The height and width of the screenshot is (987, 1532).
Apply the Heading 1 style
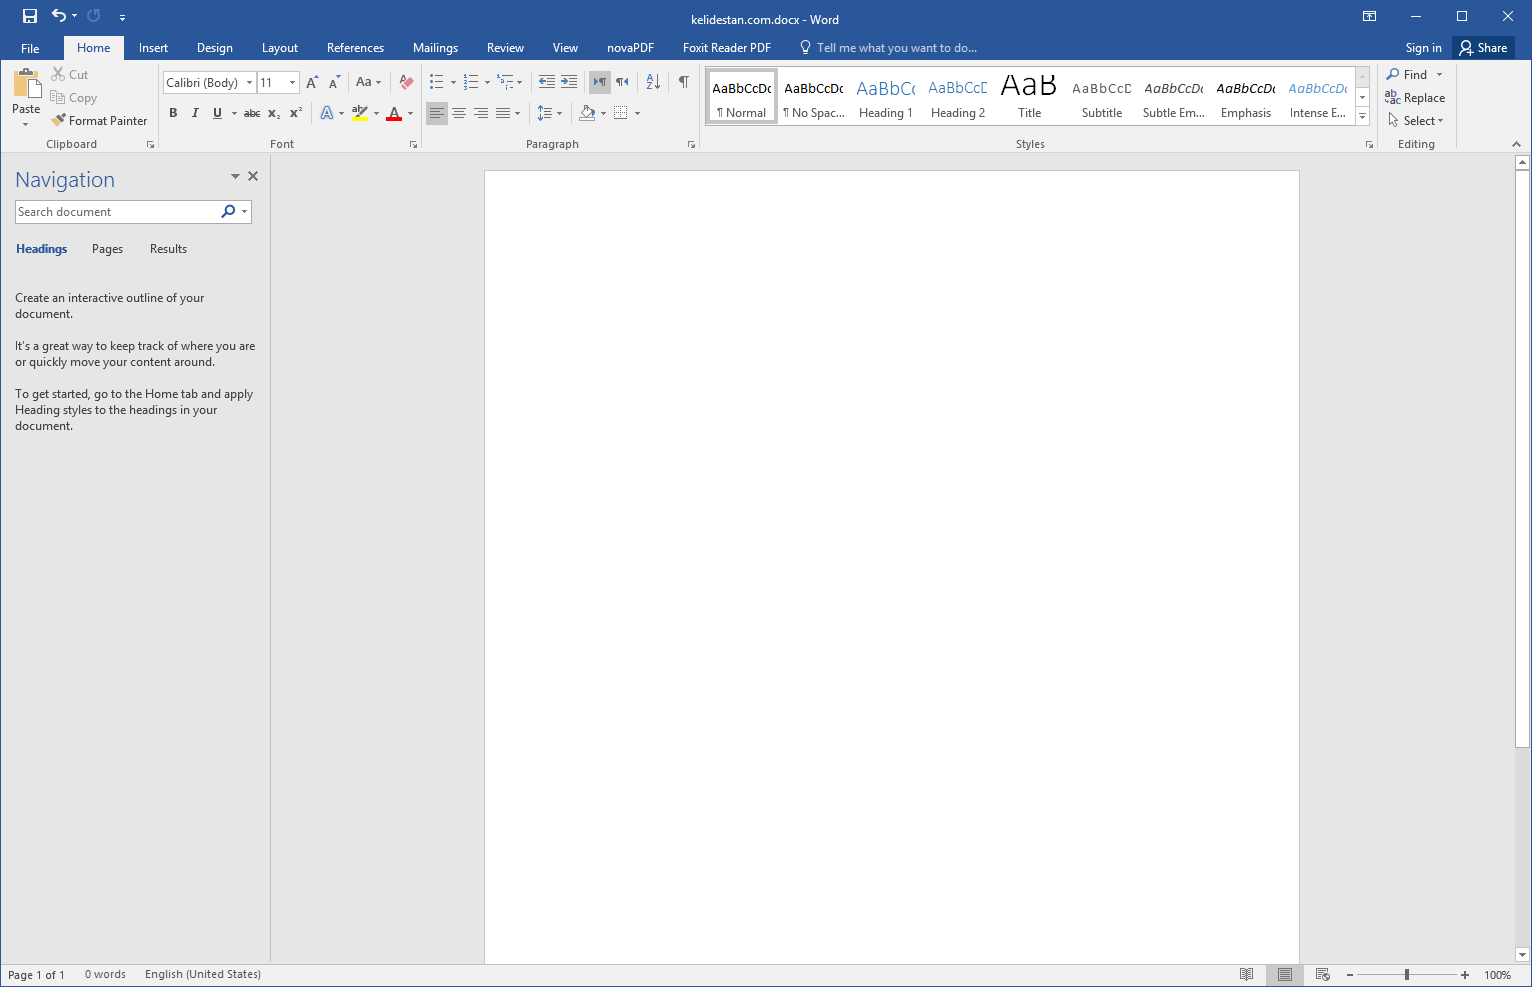886,97
